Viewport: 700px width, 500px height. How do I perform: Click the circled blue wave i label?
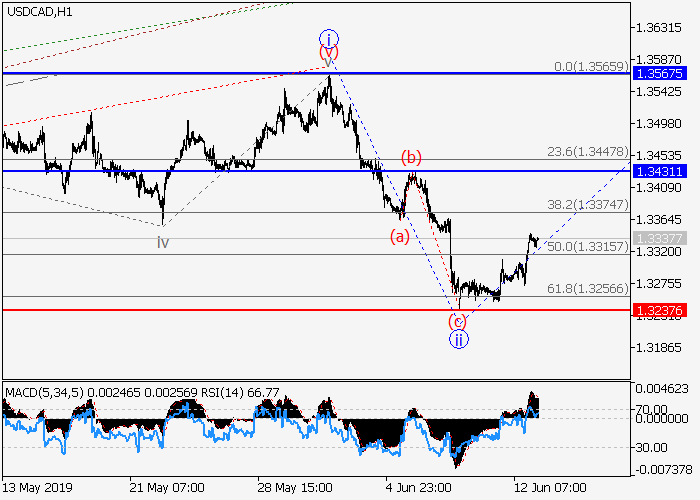(x=327, y=37)
